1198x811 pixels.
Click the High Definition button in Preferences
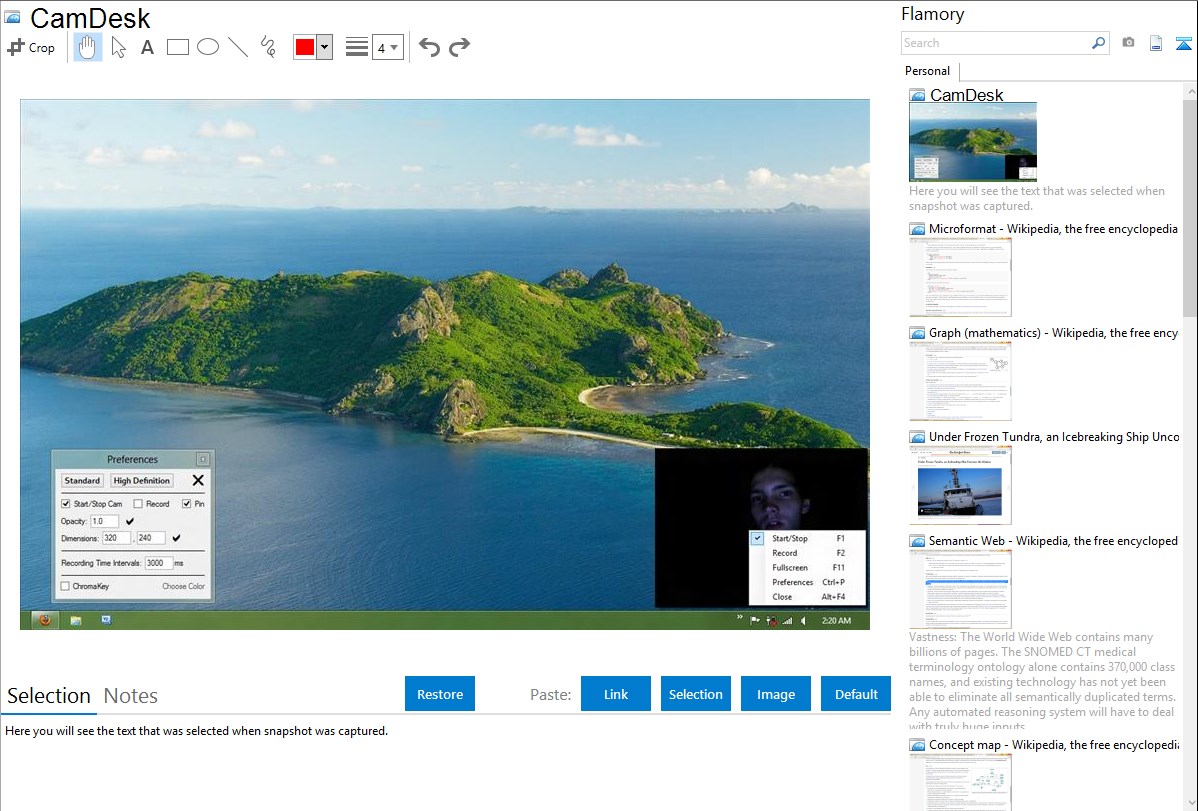[141, 481]
